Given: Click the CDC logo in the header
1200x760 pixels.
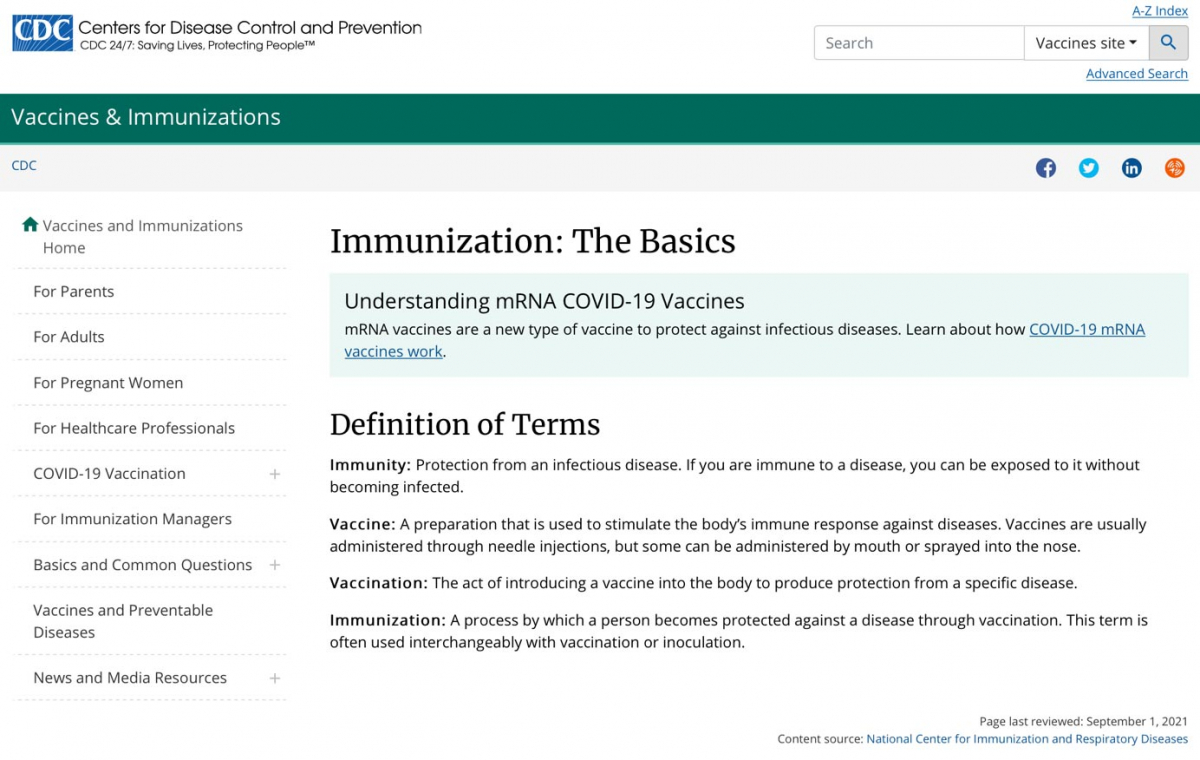Looking at the screenshot, I should coord(42,33).
